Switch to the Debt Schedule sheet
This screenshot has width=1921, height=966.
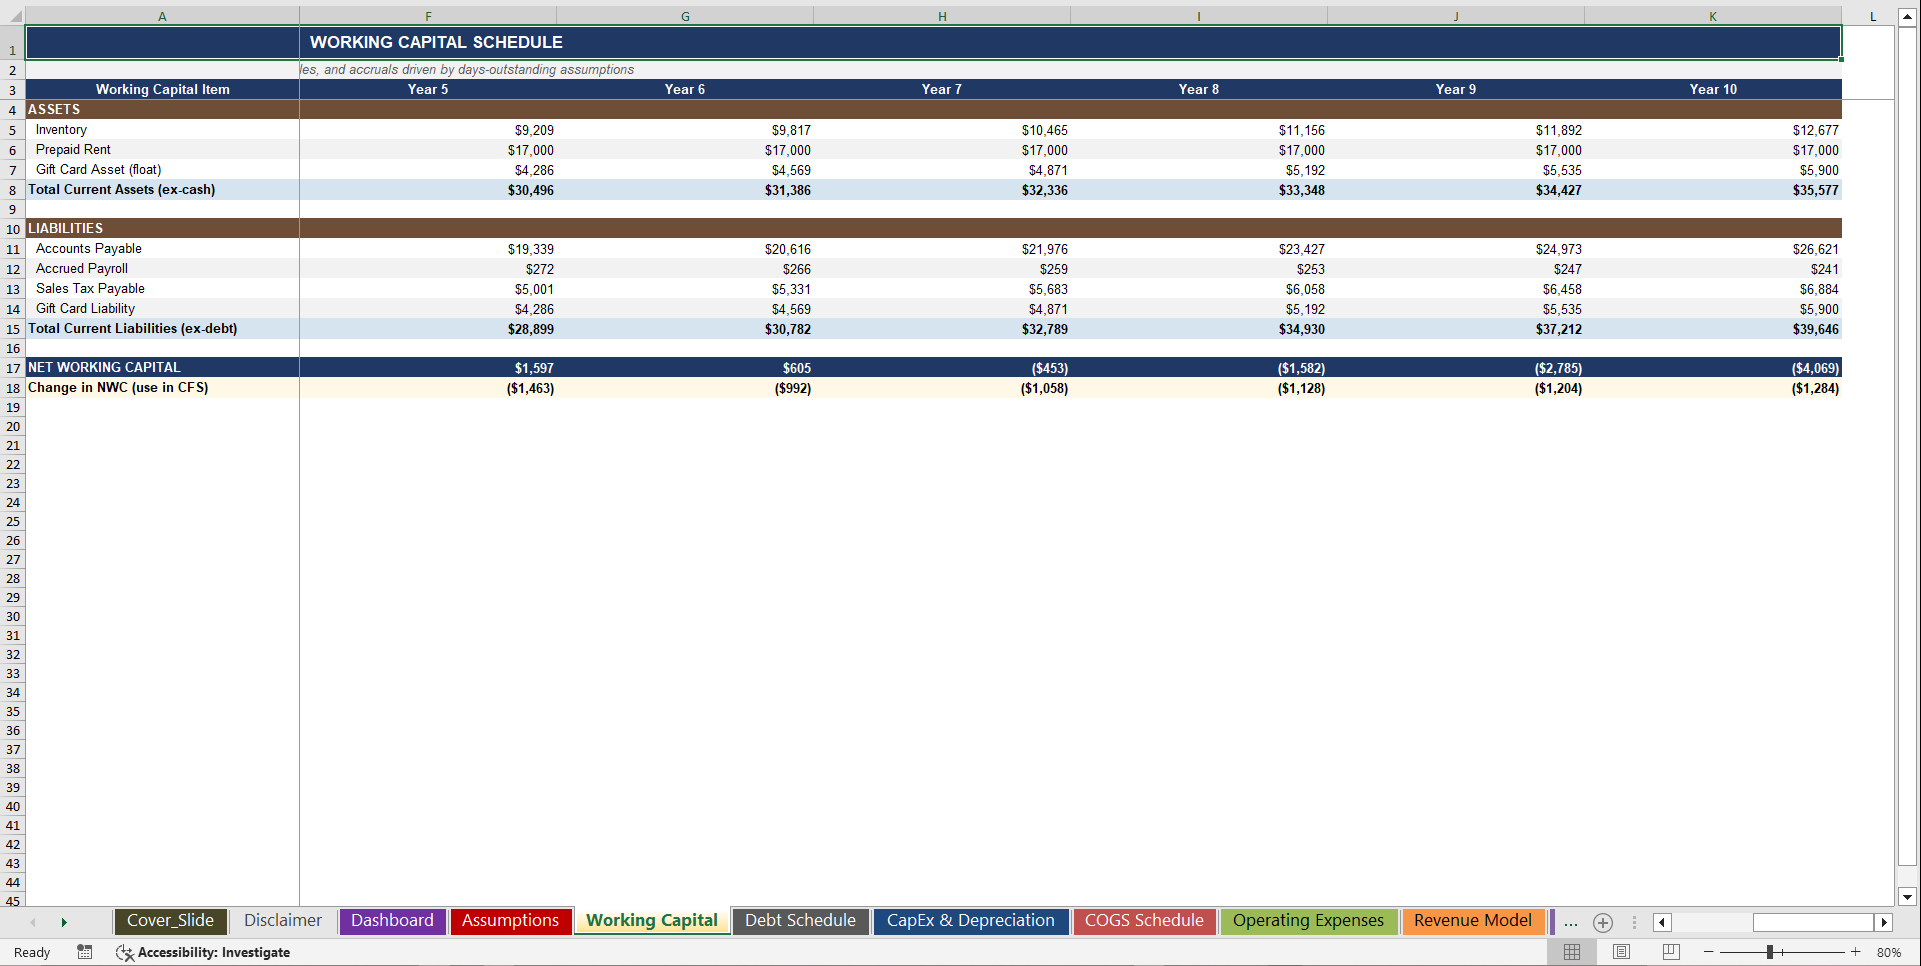(800, 921)
